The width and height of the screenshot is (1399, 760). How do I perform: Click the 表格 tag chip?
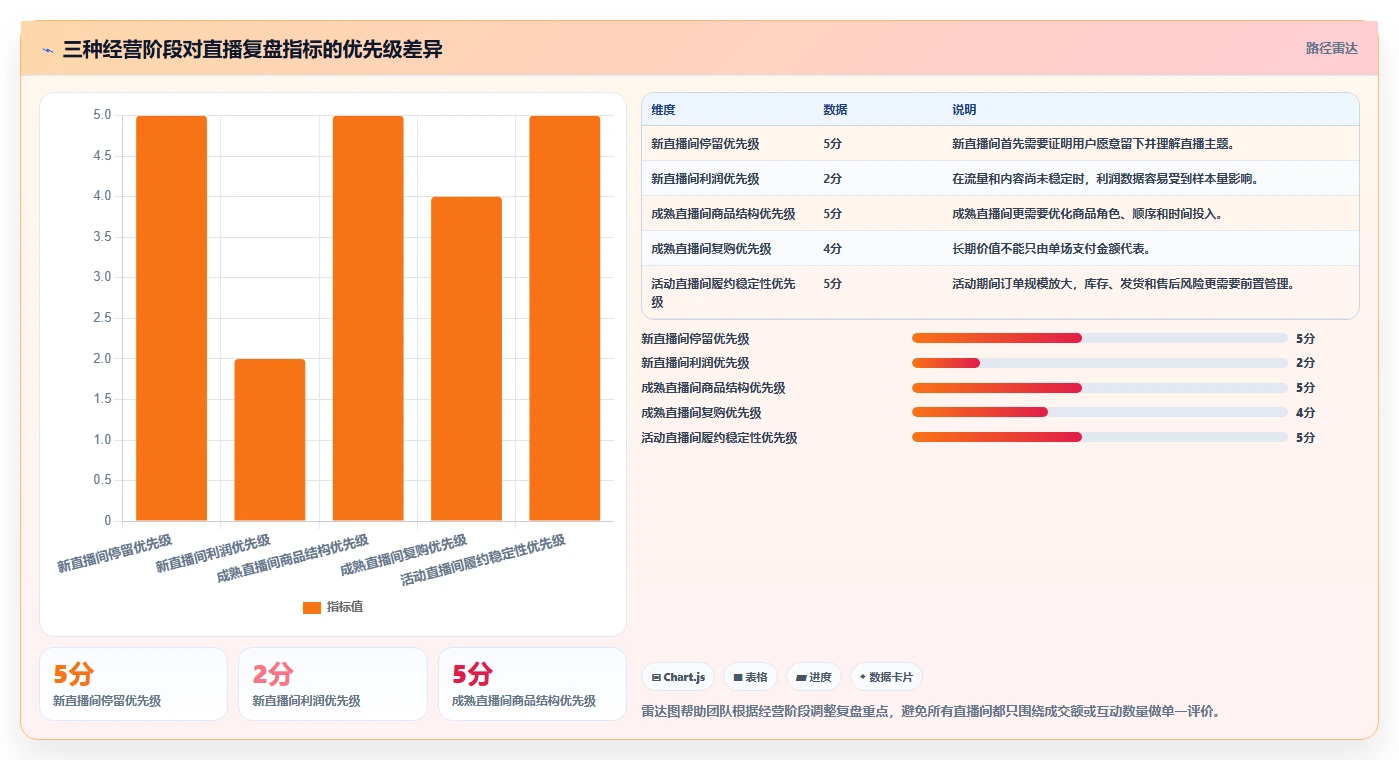[x=750, y=677]
